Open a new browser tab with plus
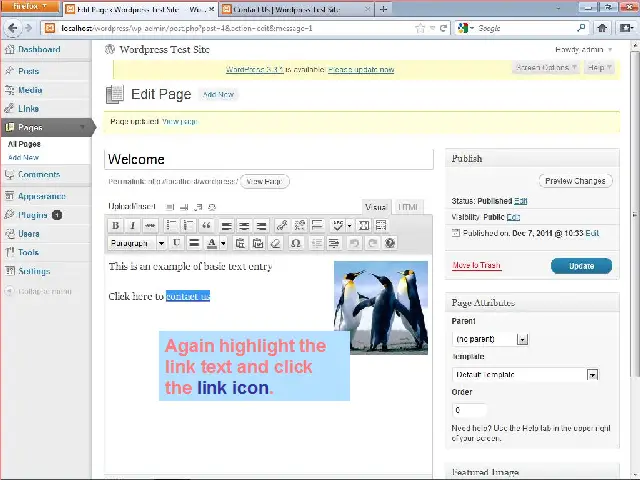This screenshot has height=480, width=640. tap(383, 9)
